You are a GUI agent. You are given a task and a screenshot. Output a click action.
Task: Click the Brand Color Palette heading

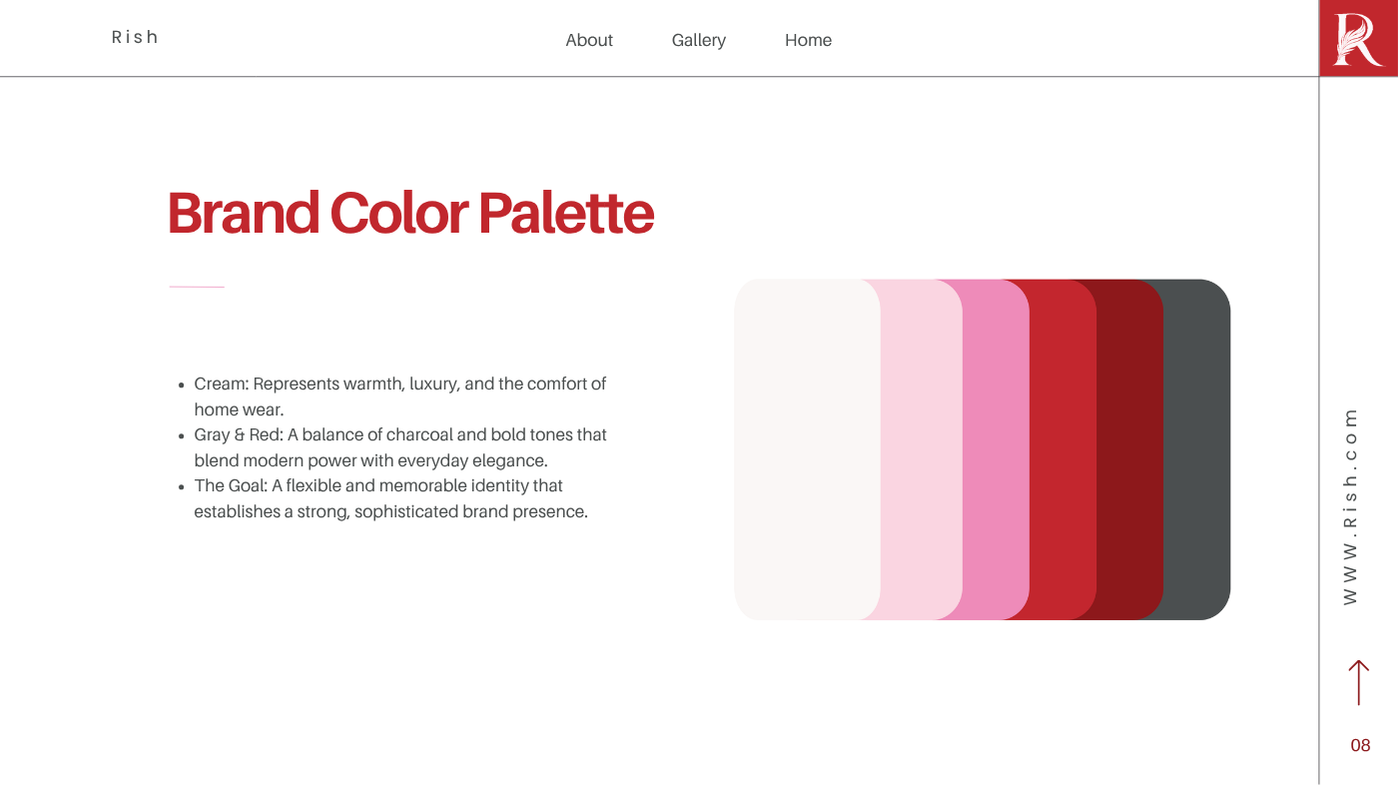coord(410,213)
